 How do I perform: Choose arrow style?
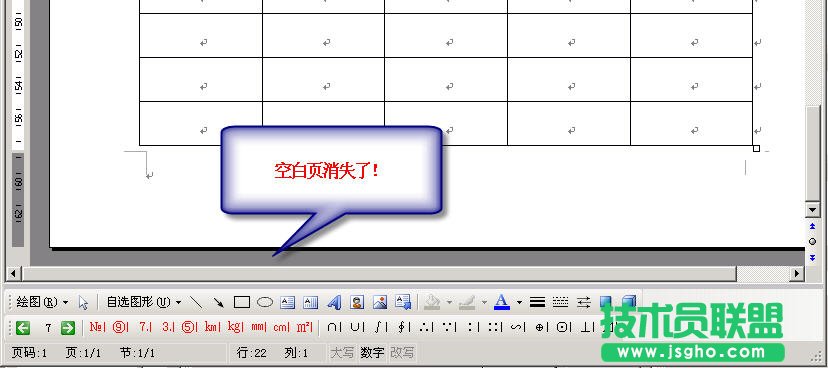coord(584,303)
